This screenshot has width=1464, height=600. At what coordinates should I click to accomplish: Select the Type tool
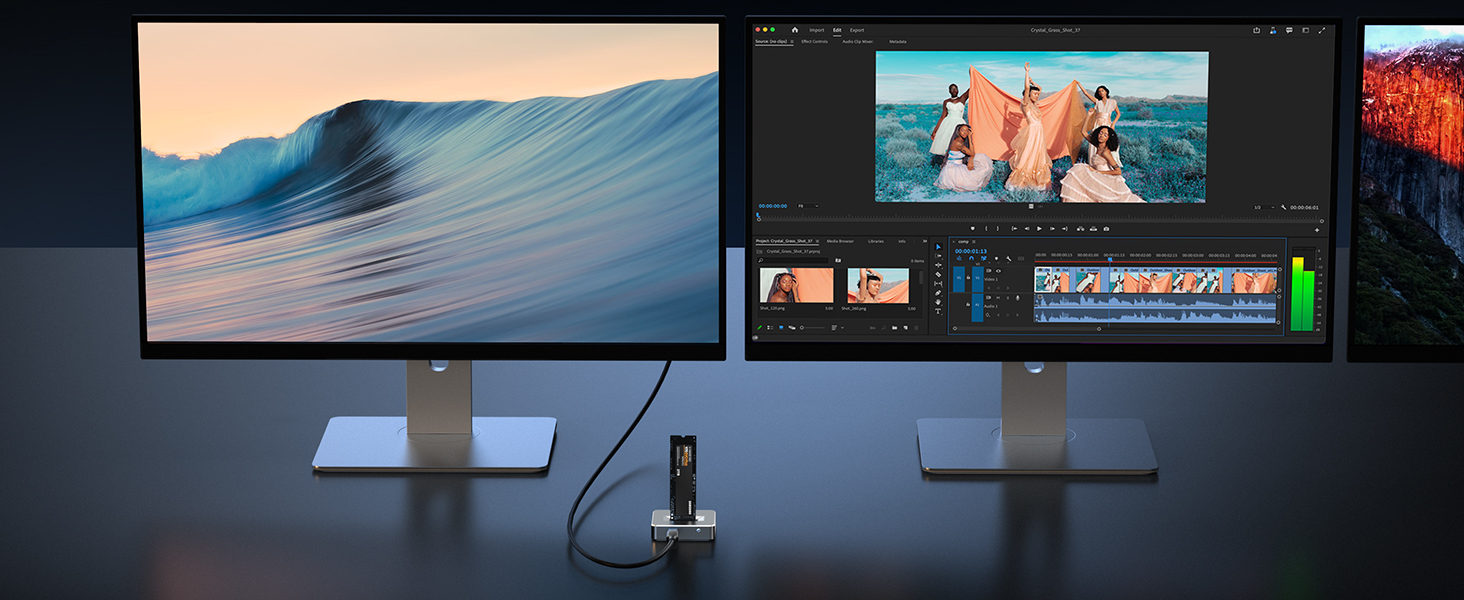pos(938,311)
